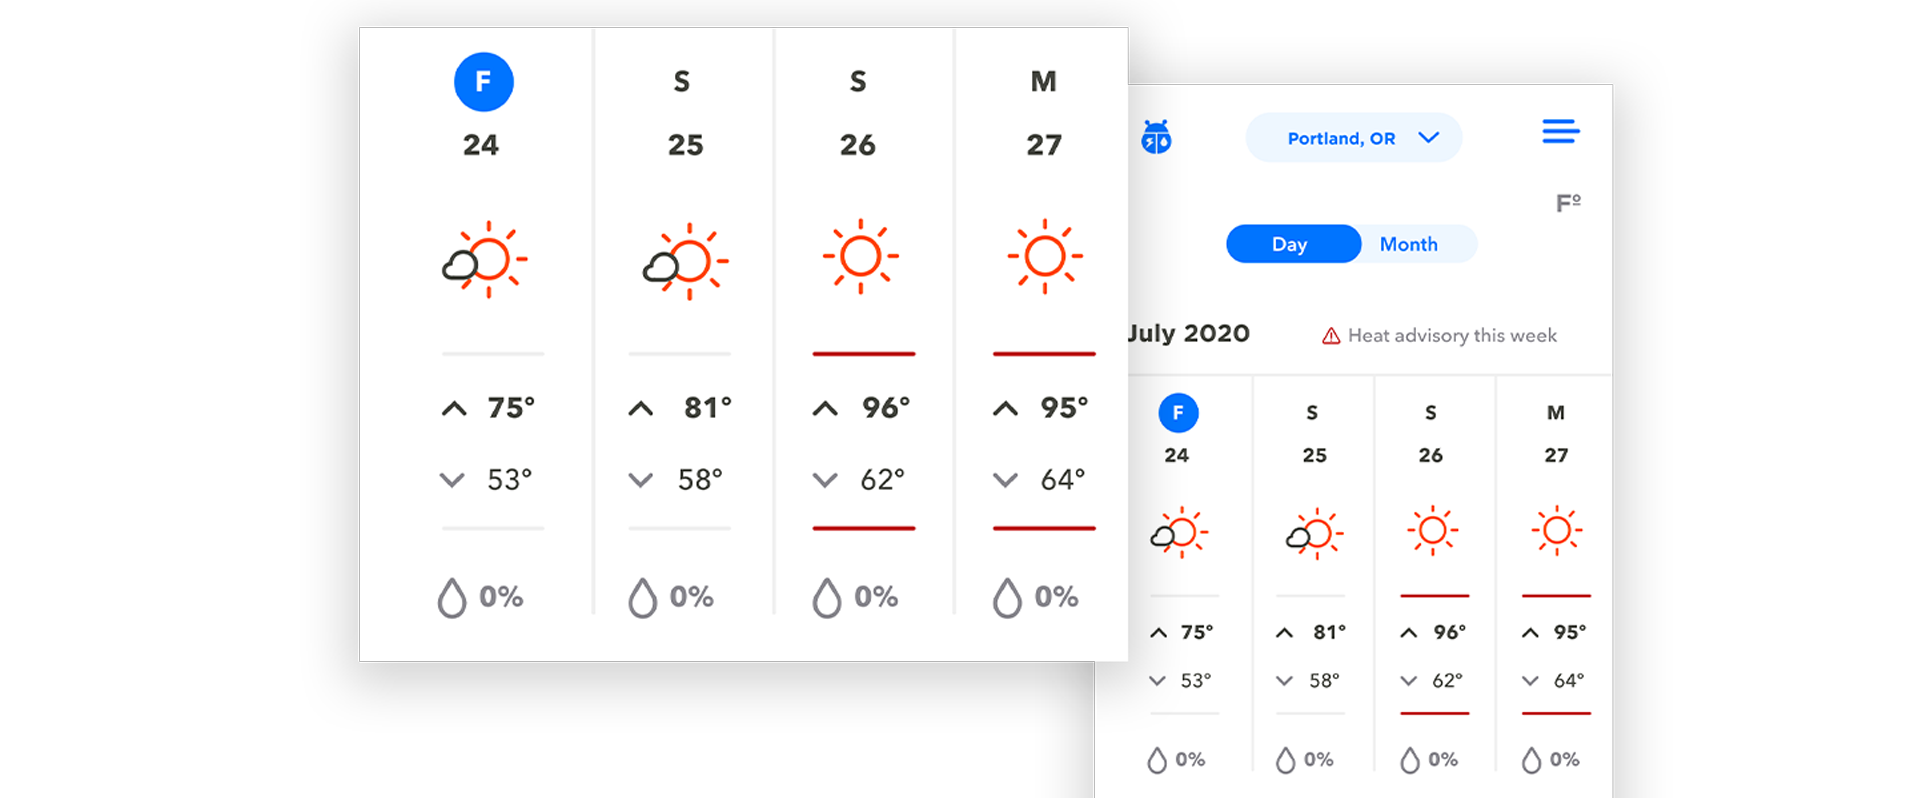Select Monday M day header in small panel

click(1556, 413)
